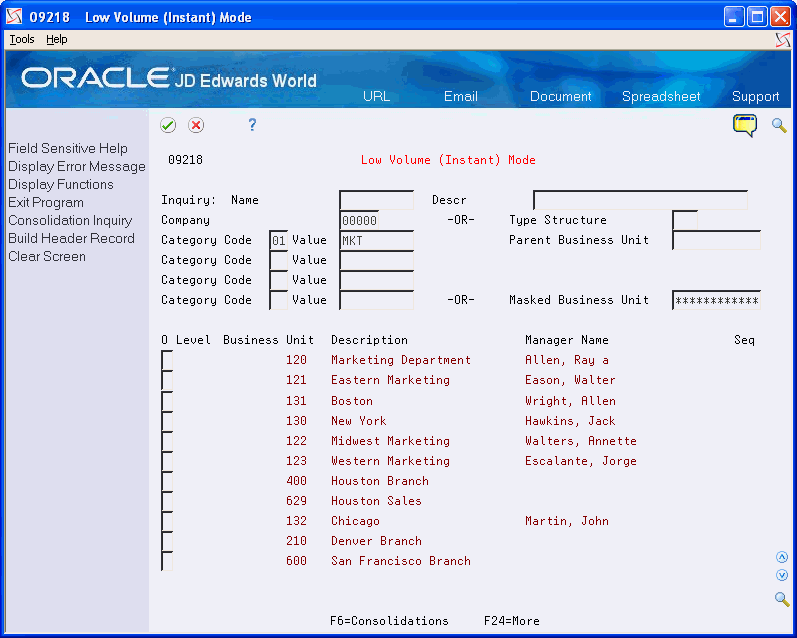
Task: Click F6=Consolidations function key text
Action: pyautogui.click(x=389, y=621)
